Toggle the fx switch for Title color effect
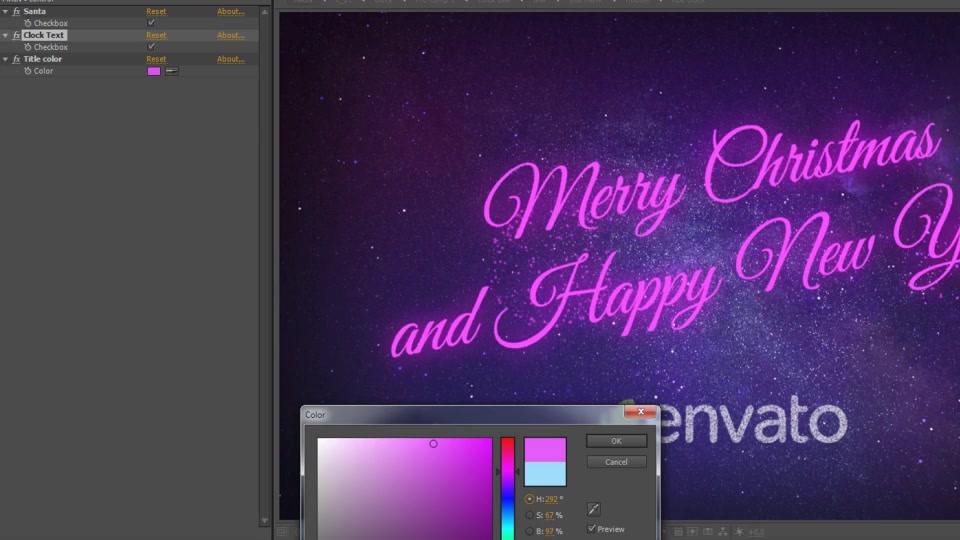The height and width of the screenshot is (540, 960). point(17,59)
